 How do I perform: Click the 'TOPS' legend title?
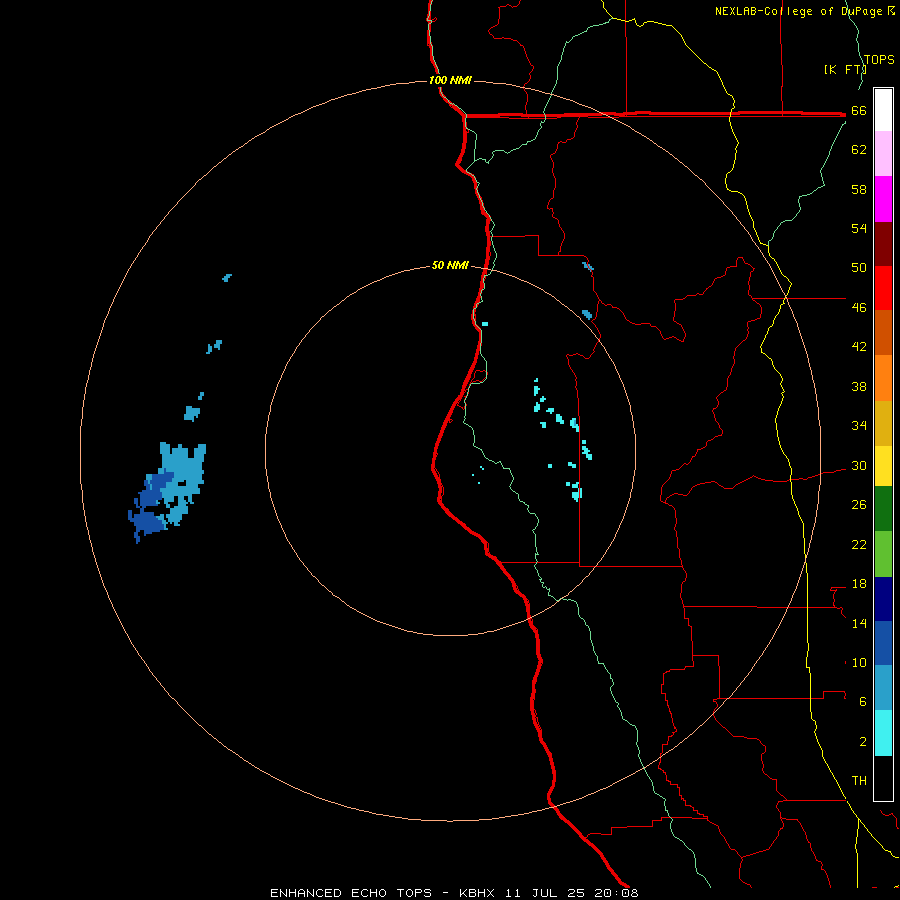click(879, 59)
